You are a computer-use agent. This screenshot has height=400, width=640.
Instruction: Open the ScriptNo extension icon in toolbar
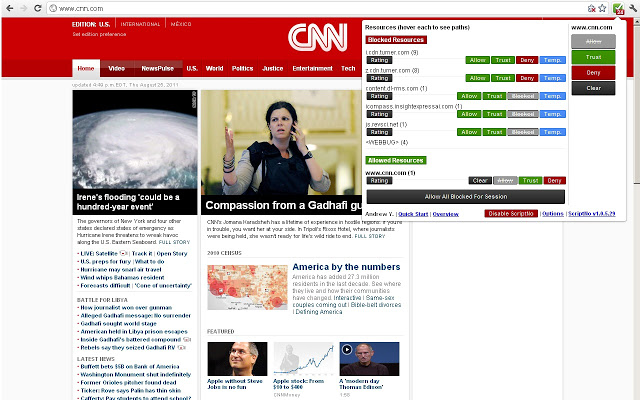point(618,9)
